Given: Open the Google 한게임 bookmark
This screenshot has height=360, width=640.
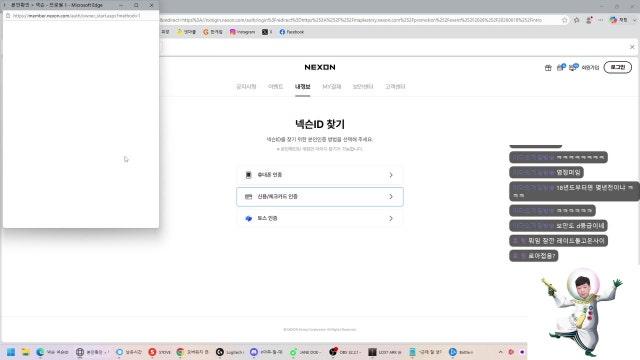Looking at the screenshot, I should point(212,32).
